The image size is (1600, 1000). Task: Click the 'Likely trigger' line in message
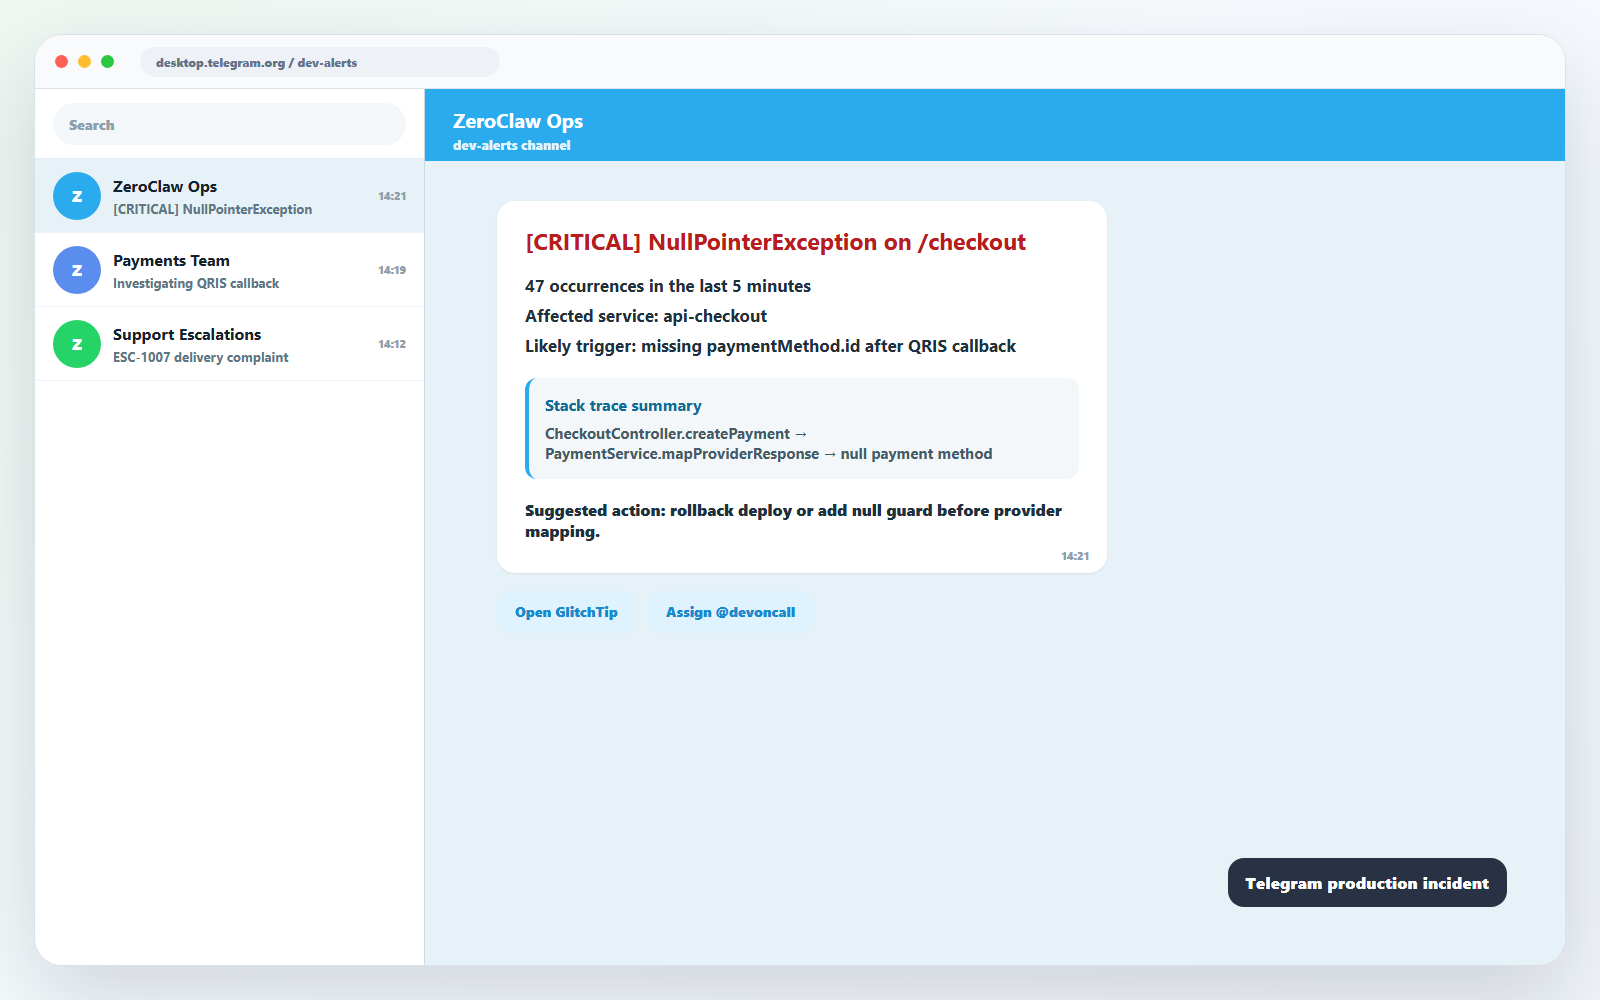point(770,346)
